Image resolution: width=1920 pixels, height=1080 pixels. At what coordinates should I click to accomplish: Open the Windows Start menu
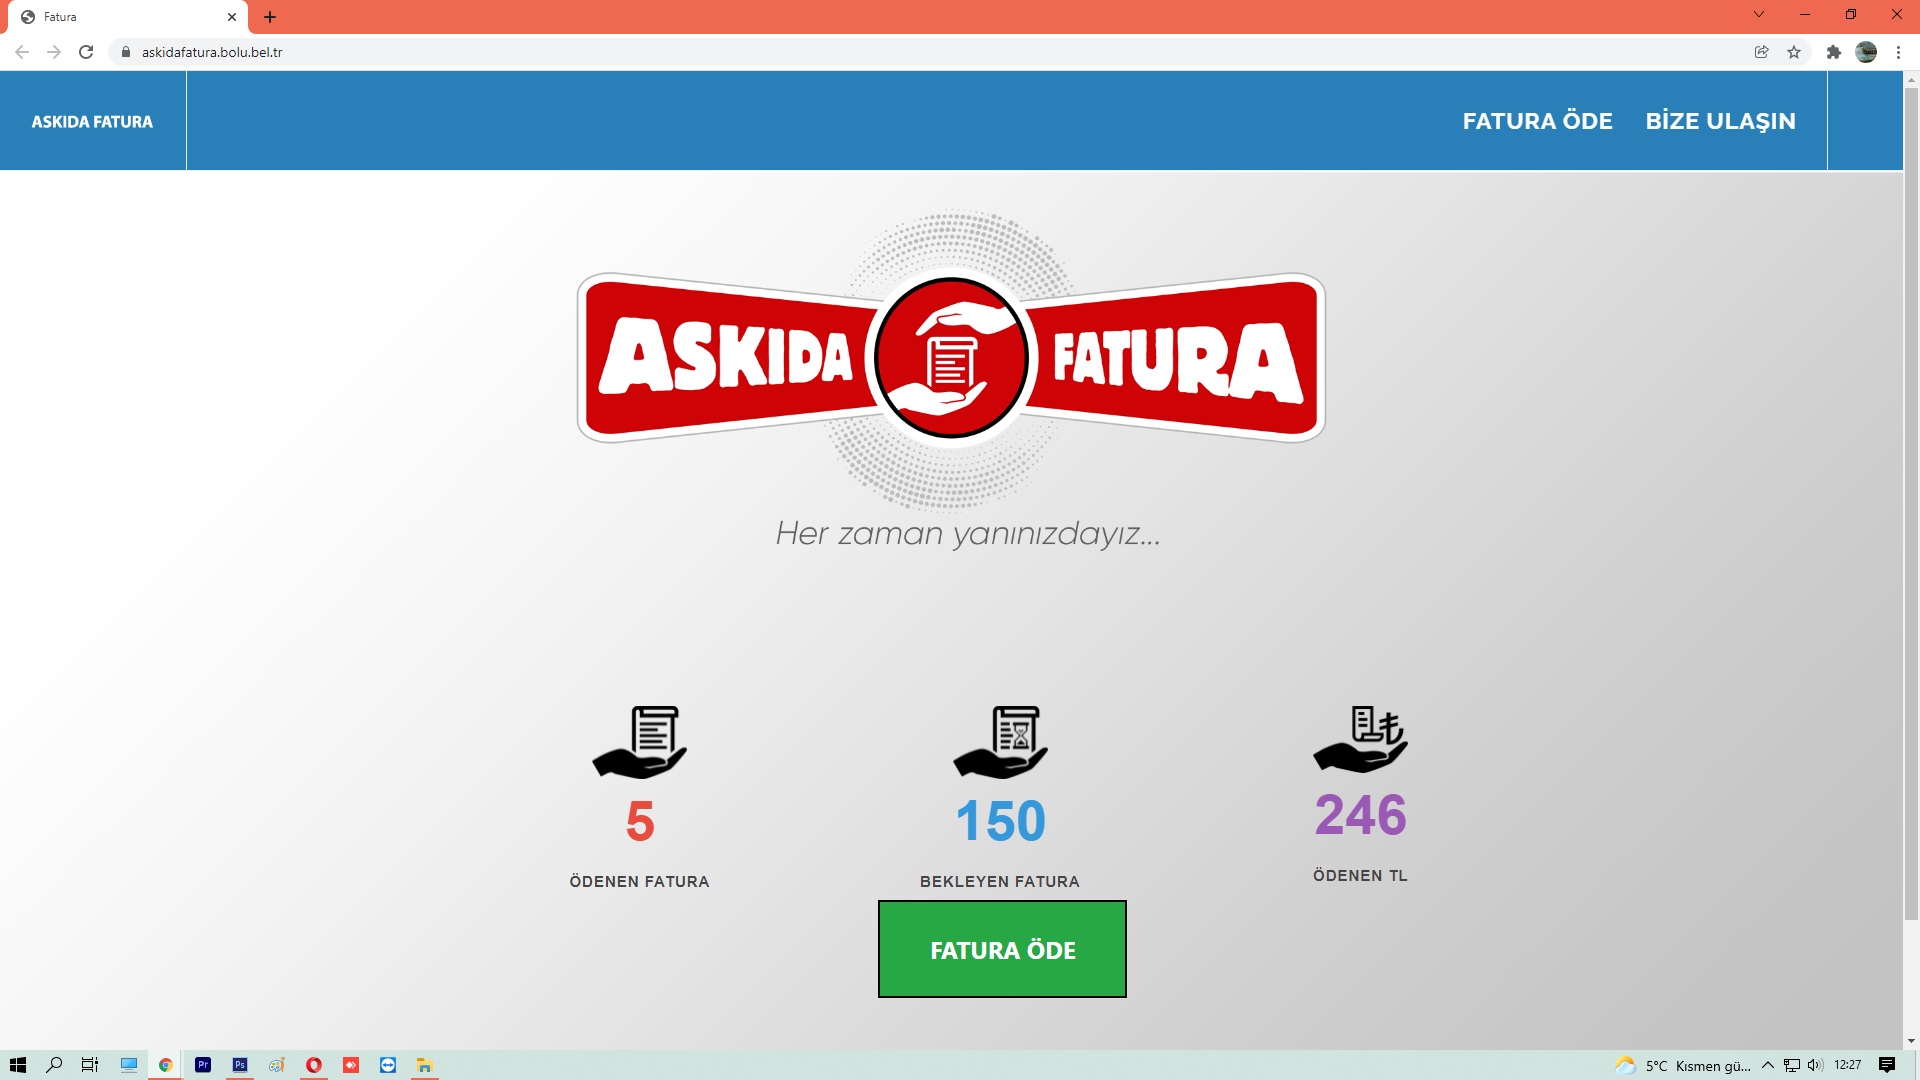[x=18, y=1065]
